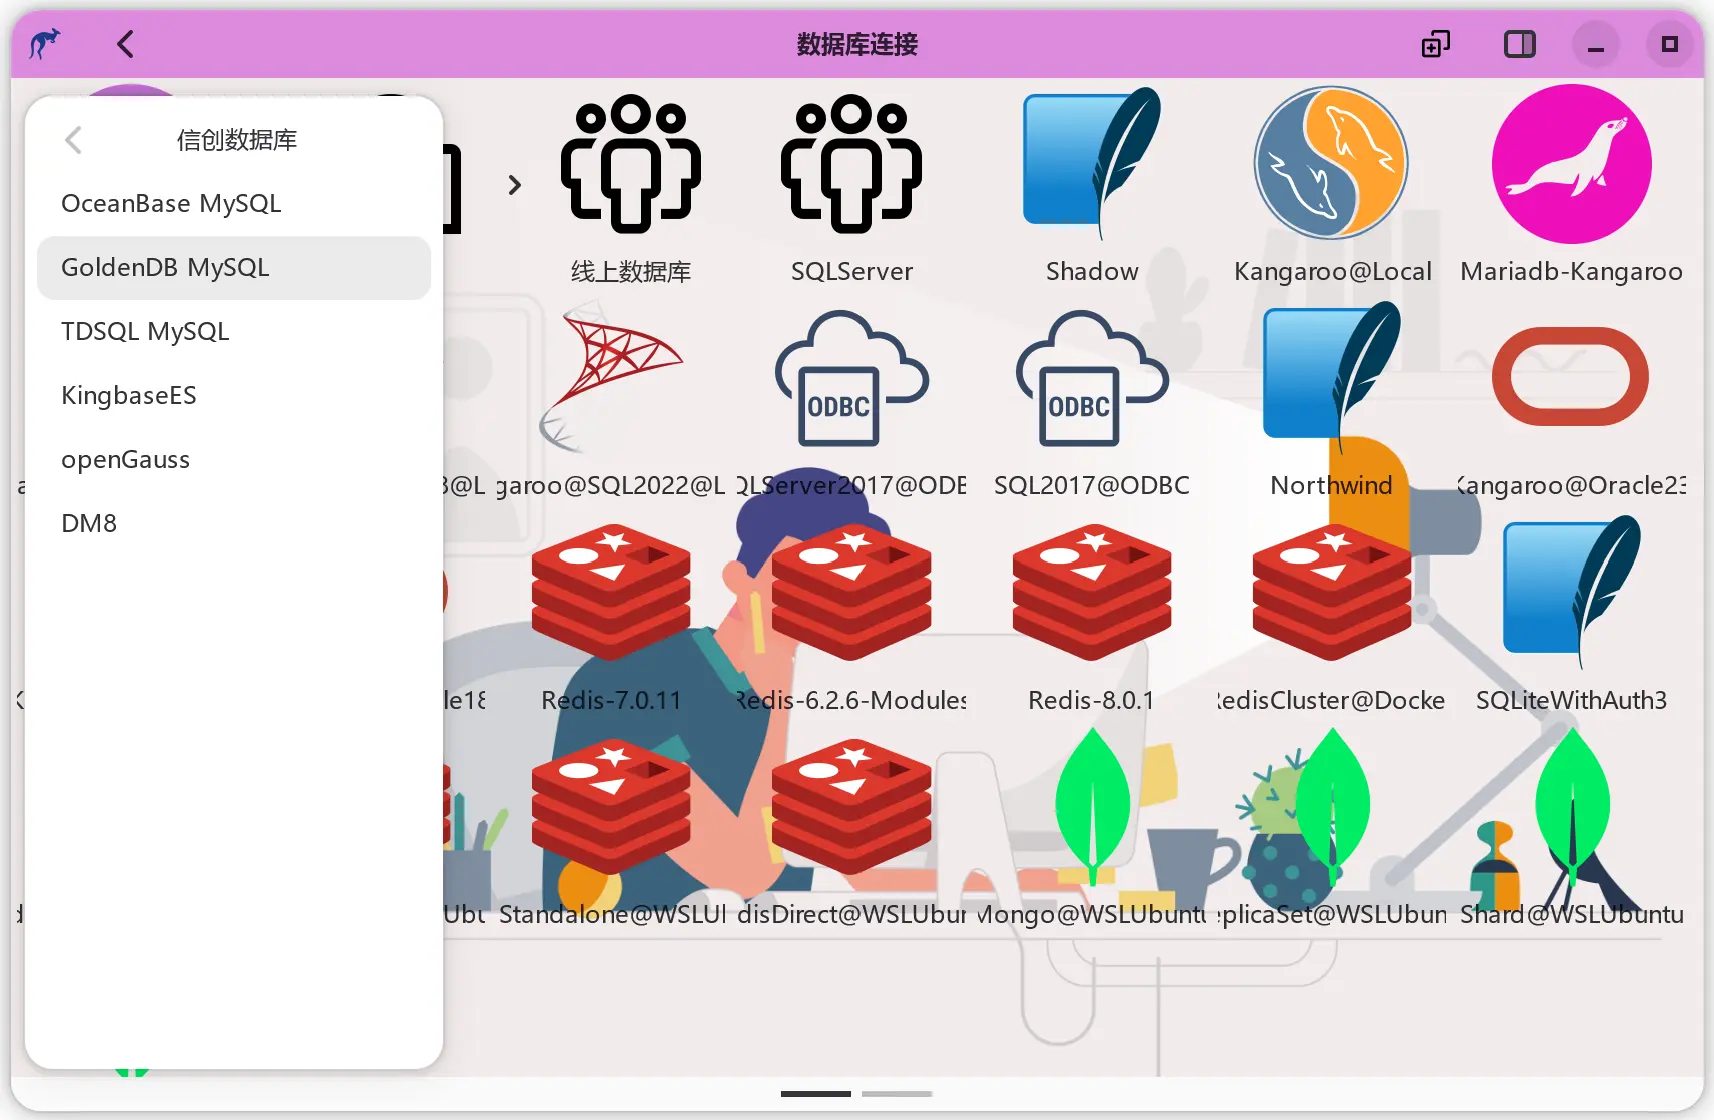1714x1120 pixels.
Task: Open the RedisDirect@WSLUbuntu connection icon
Action: 852,807
